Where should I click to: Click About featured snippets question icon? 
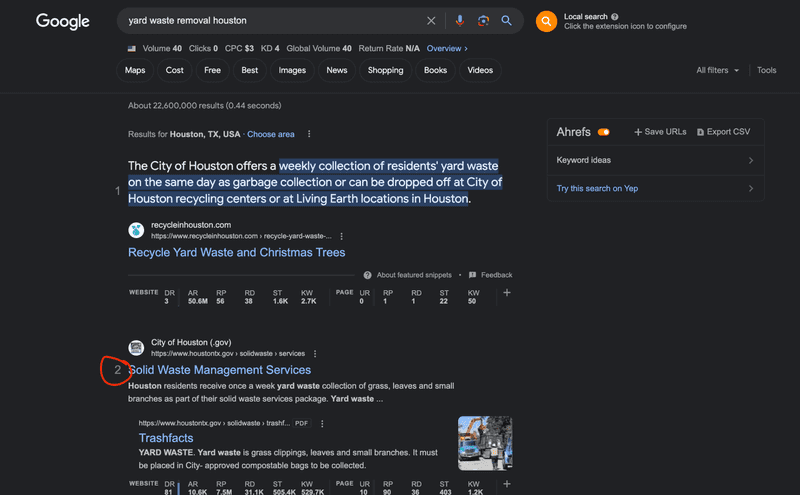click(367, 275)
